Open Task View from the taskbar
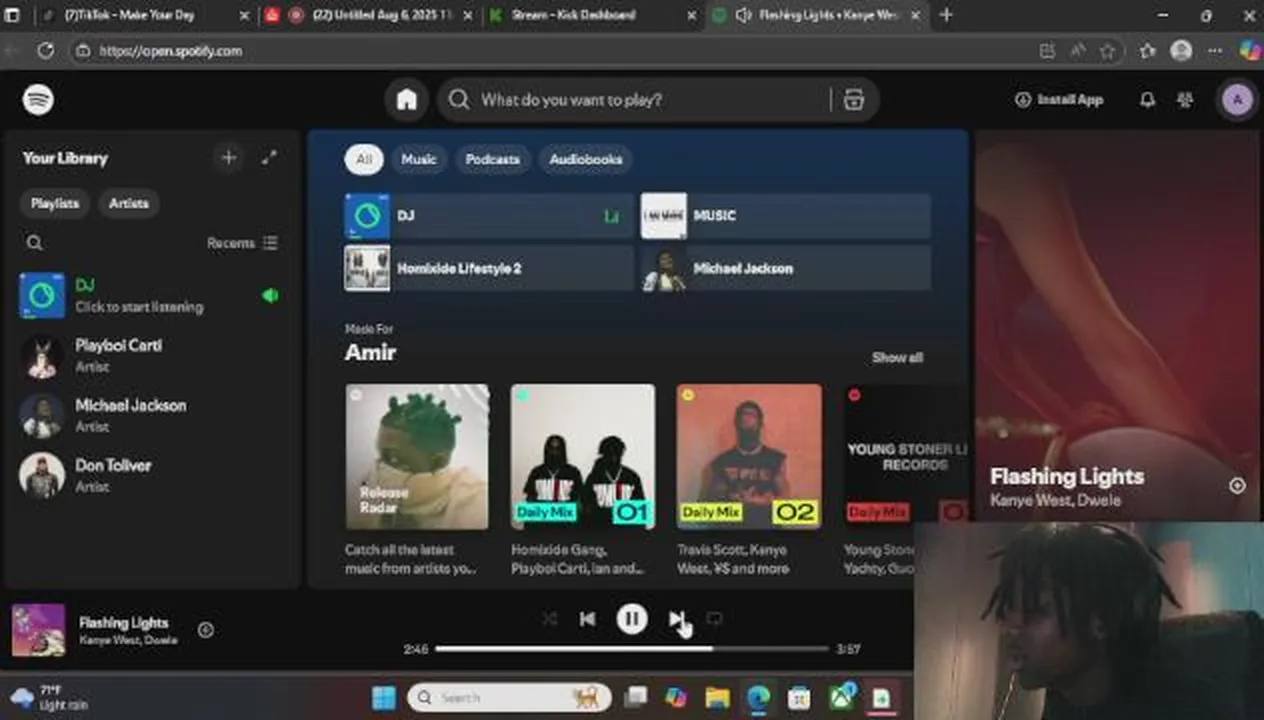Viewport: 1264px width, 720px height. click(636, 697)
